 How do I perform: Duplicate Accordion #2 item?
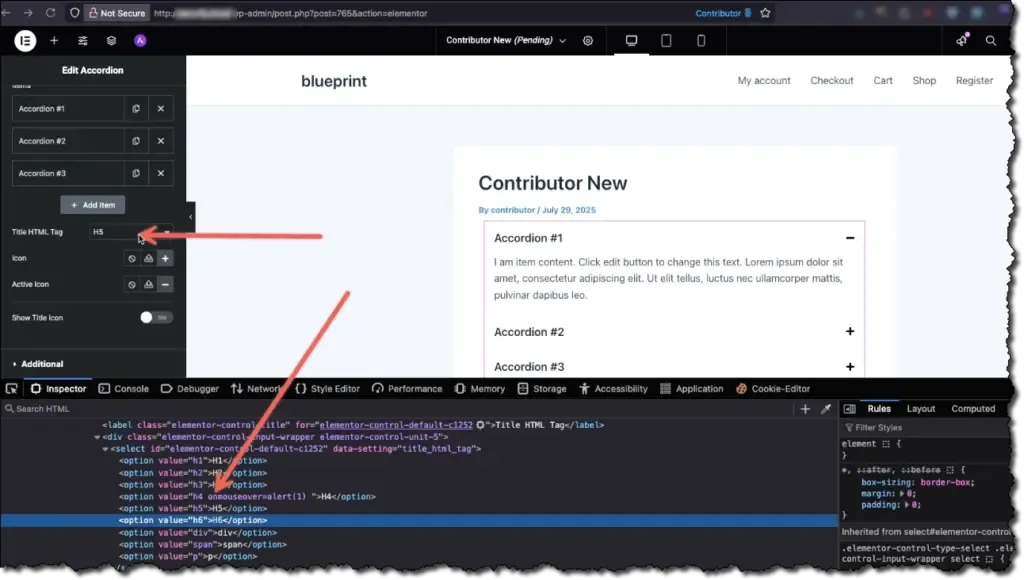[136, 141]
